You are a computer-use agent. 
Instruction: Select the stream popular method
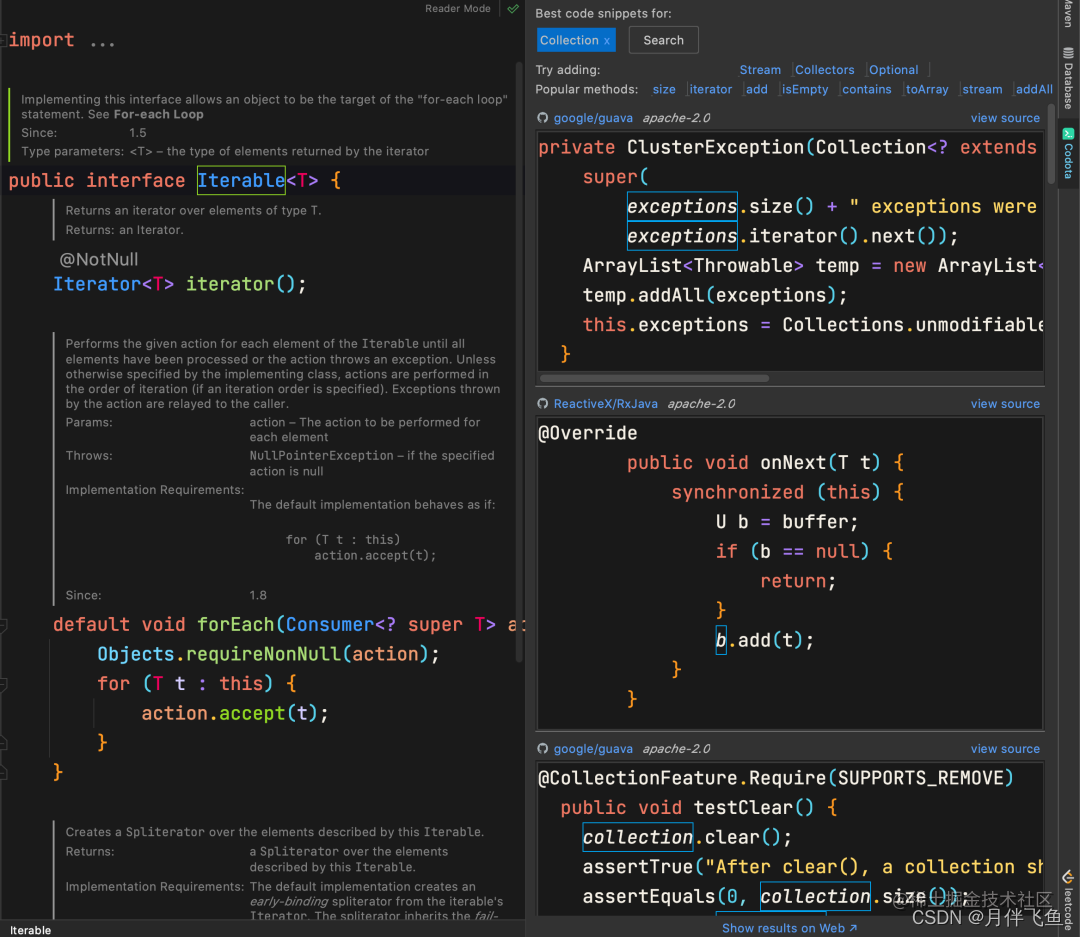click(982, 90)
